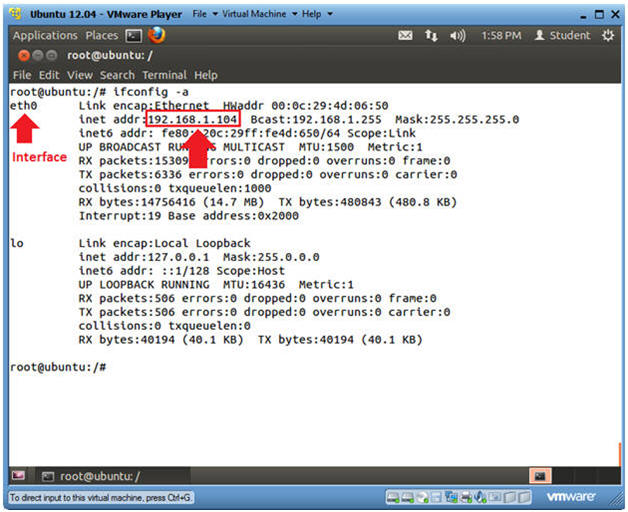The image size is (628, 512).
Task: Select the highlighted workspace in switcher
Action: 540,476
